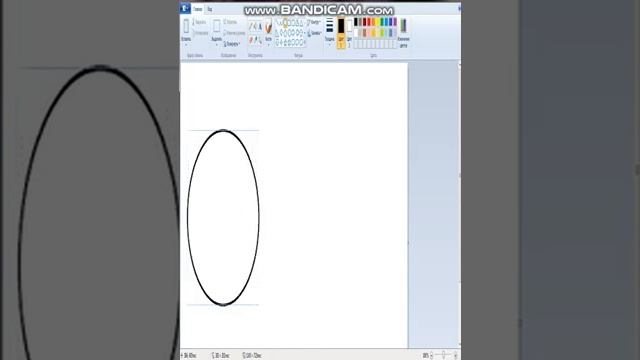Click the Crop command in Image group
Viewport: 640px width, 360px height.
click(231, 22)
